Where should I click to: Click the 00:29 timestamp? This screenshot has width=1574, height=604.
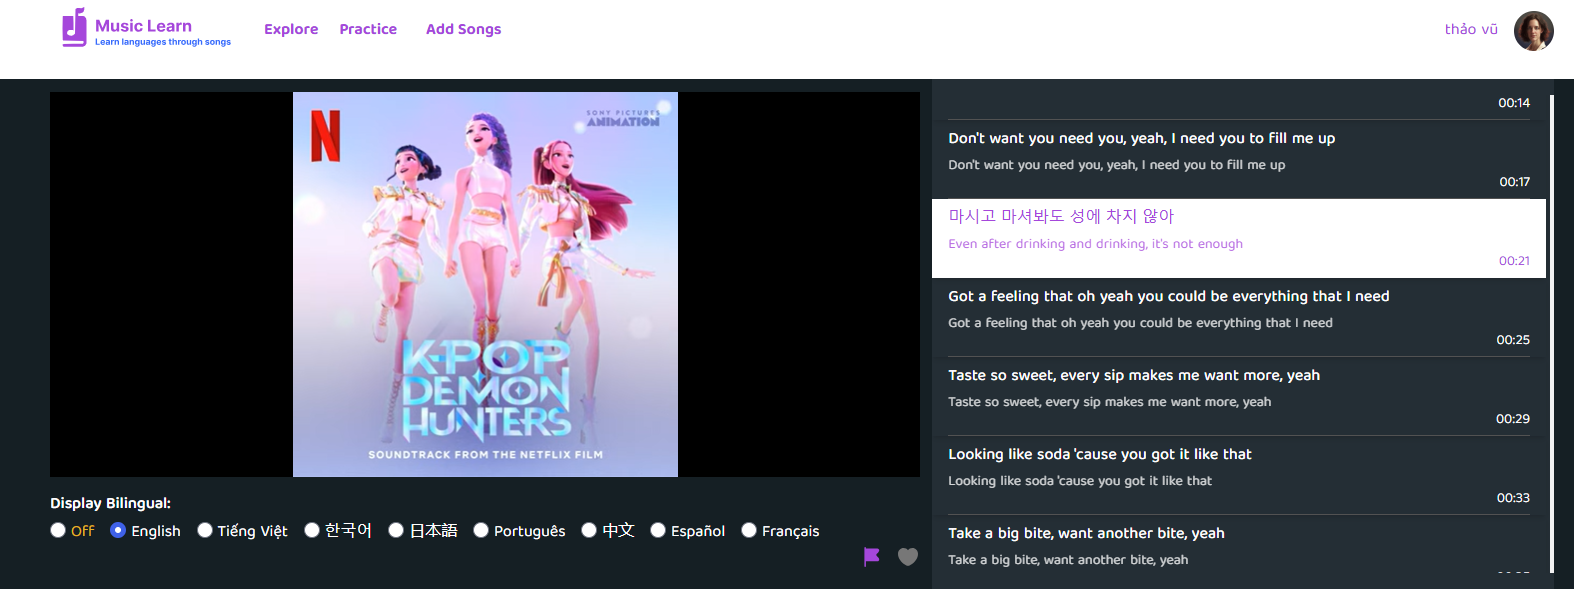tap(1513, 419)
